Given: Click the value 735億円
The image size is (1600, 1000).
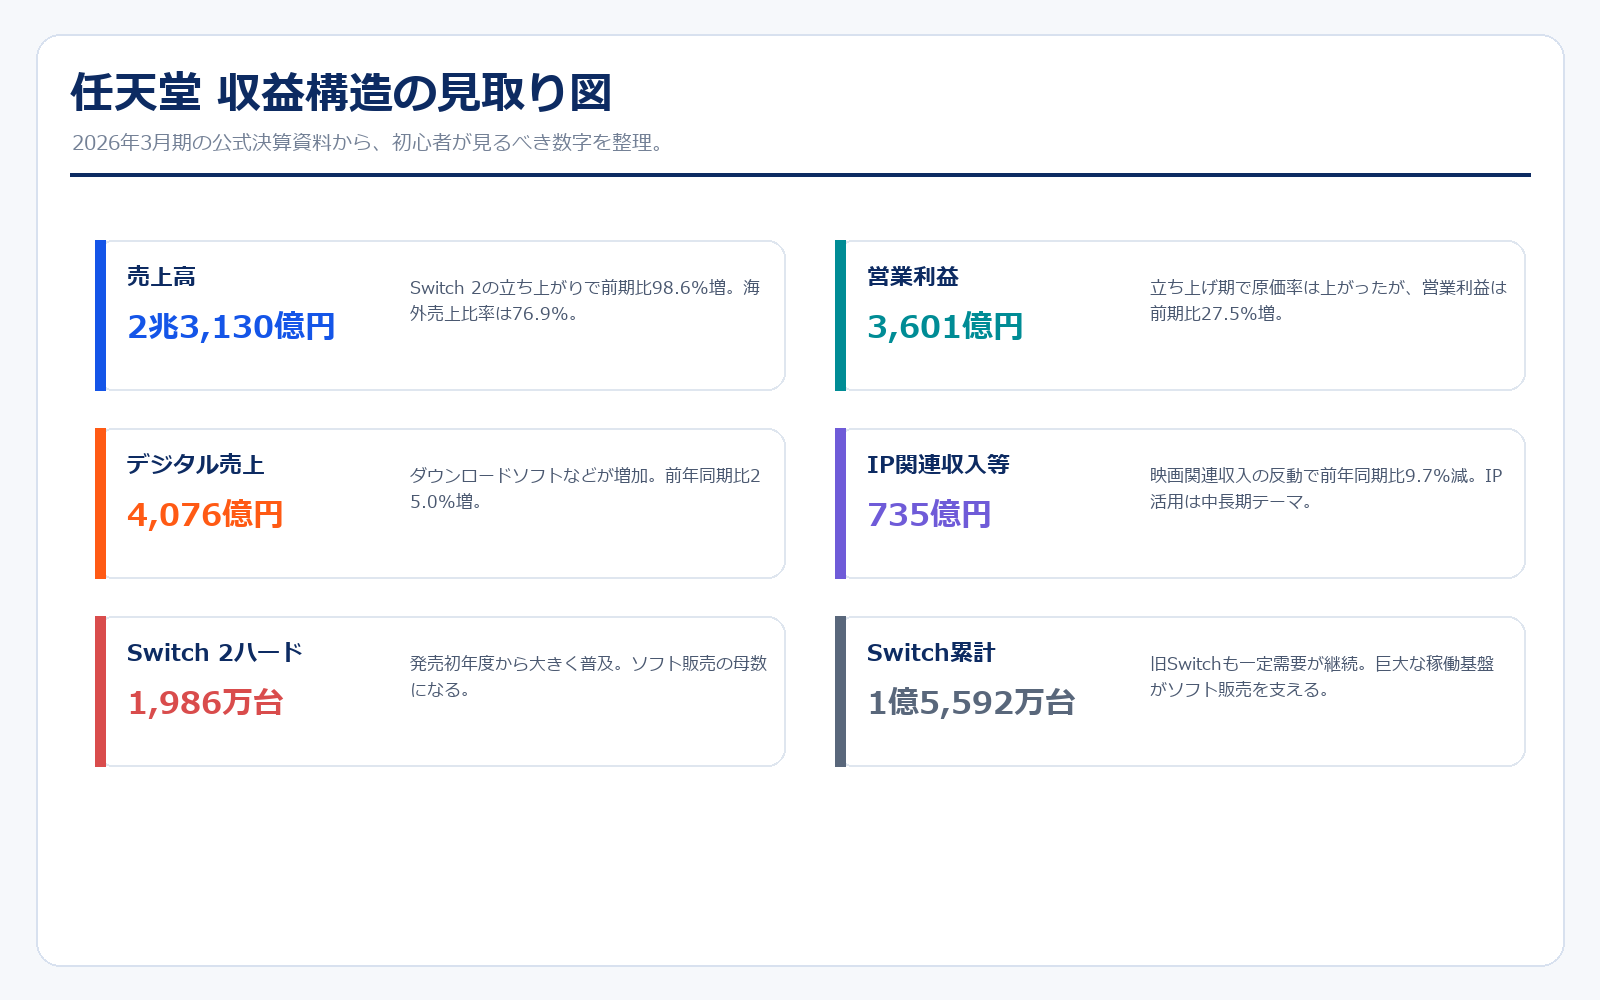Looking at the screenshot, I should coord(929,514).
